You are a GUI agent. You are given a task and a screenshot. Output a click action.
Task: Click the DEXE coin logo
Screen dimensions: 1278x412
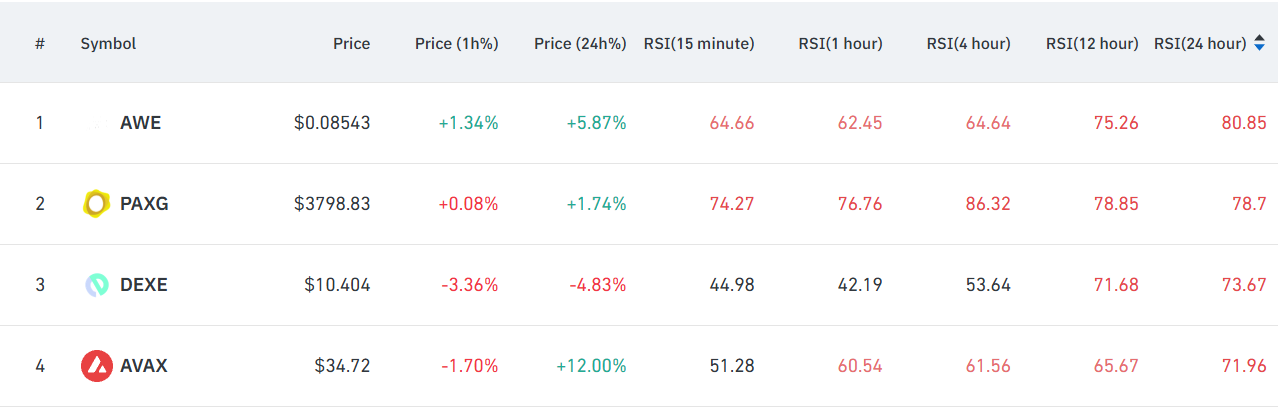click(96, 285)
